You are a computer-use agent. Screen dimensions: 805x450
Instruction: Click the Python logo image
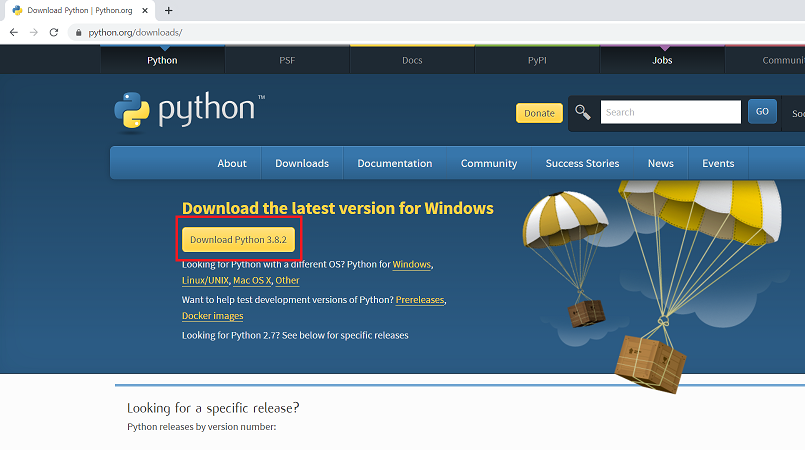click(189, 110)
